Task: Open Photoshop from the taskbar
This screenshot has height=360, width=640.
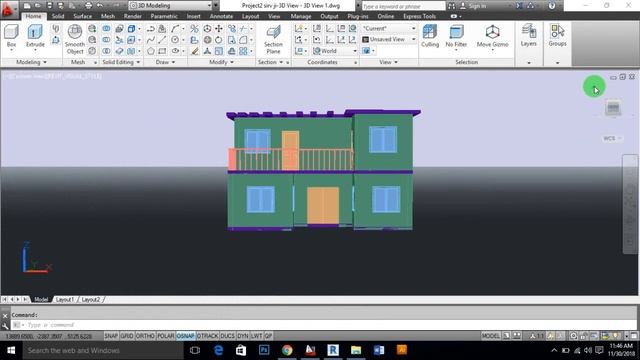Action: point(264,350)
